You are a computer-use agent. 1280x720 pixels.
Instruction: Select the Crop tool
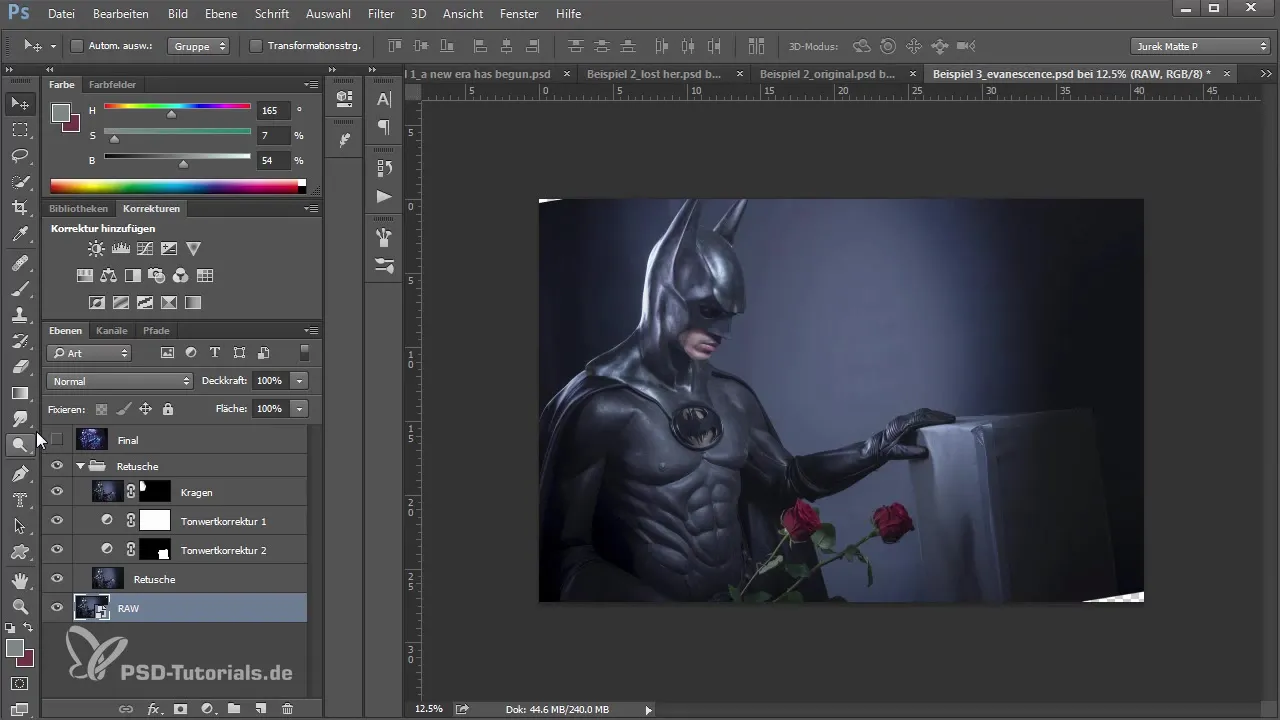coord(20,208)
